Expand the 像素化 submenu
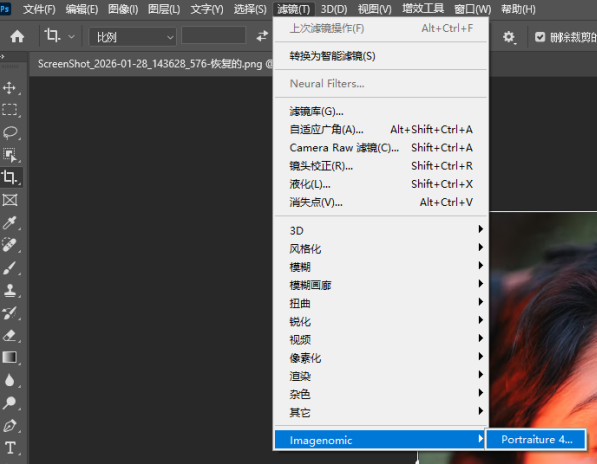Image resolution: width=597 pixels, height=464 pixels. [x=381, y=358]
